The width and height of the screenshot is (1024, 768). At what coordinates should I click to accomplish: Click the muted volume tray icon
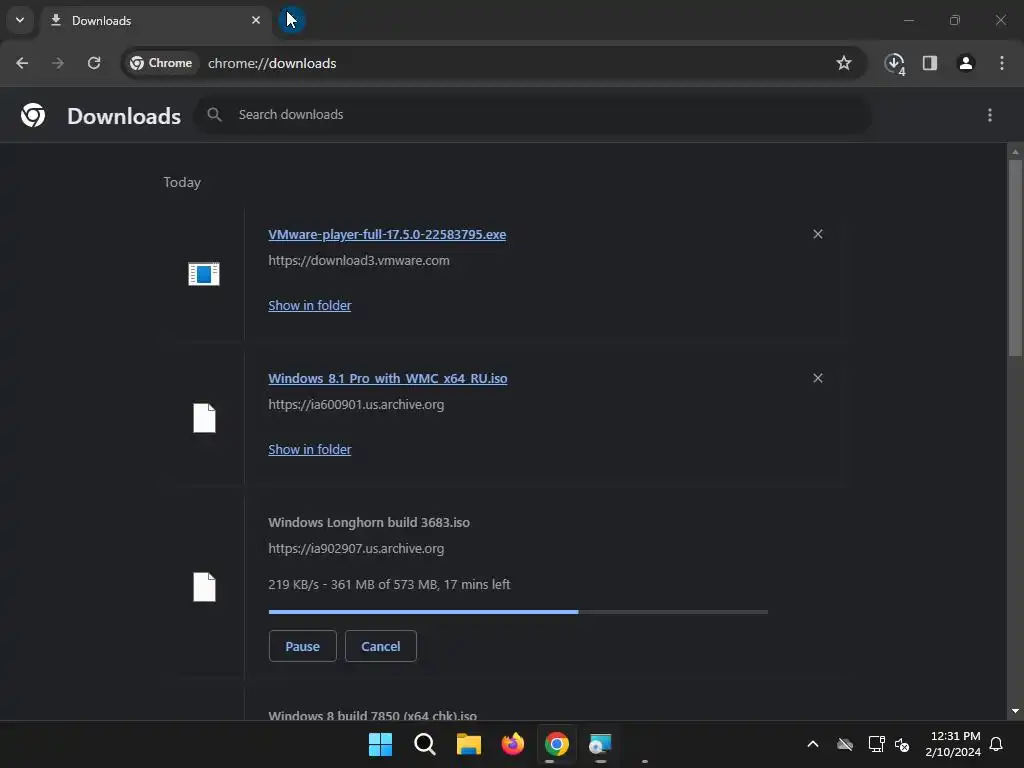pos(903,744)
